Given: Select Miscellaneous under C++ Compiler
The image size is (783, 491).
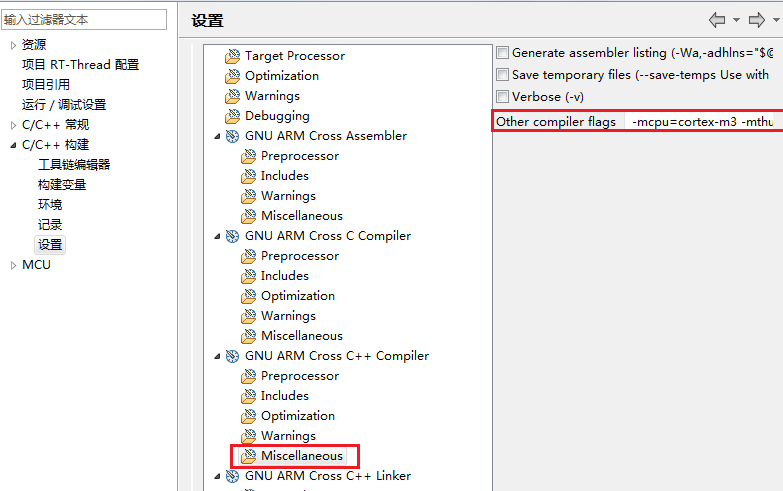Looking at the screenshot, I should (x=301, y=456).
